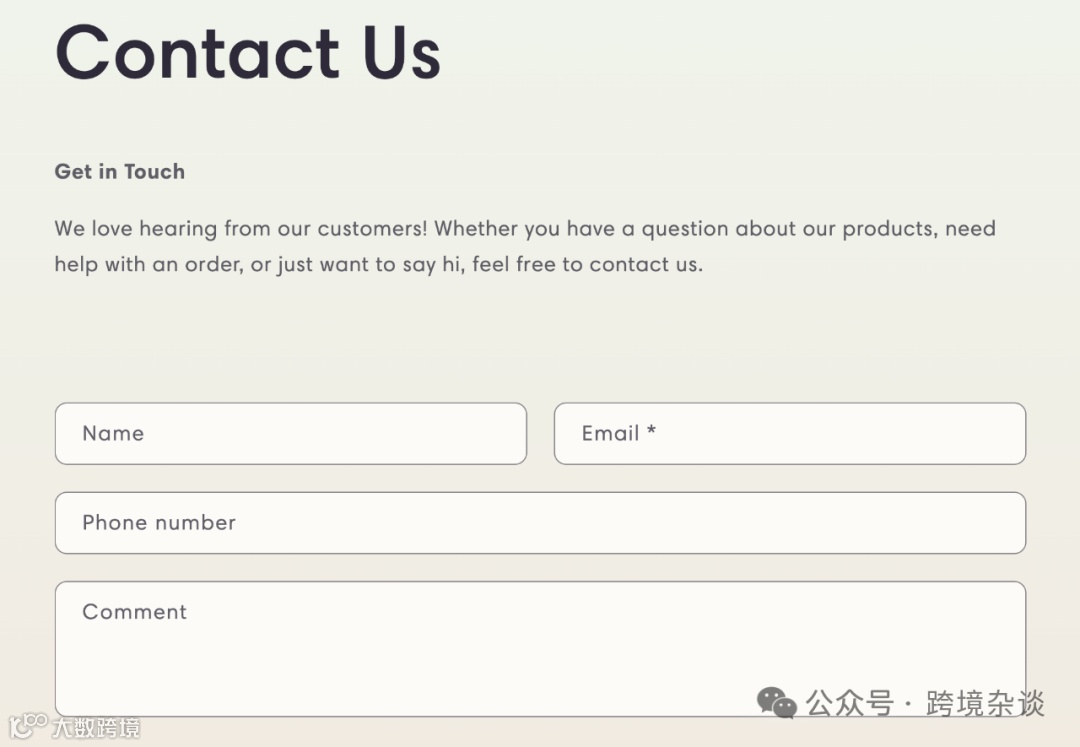1080x747 pixels.
Task: Click "We love hearing from our customers!" sentence
Action: 241,228
